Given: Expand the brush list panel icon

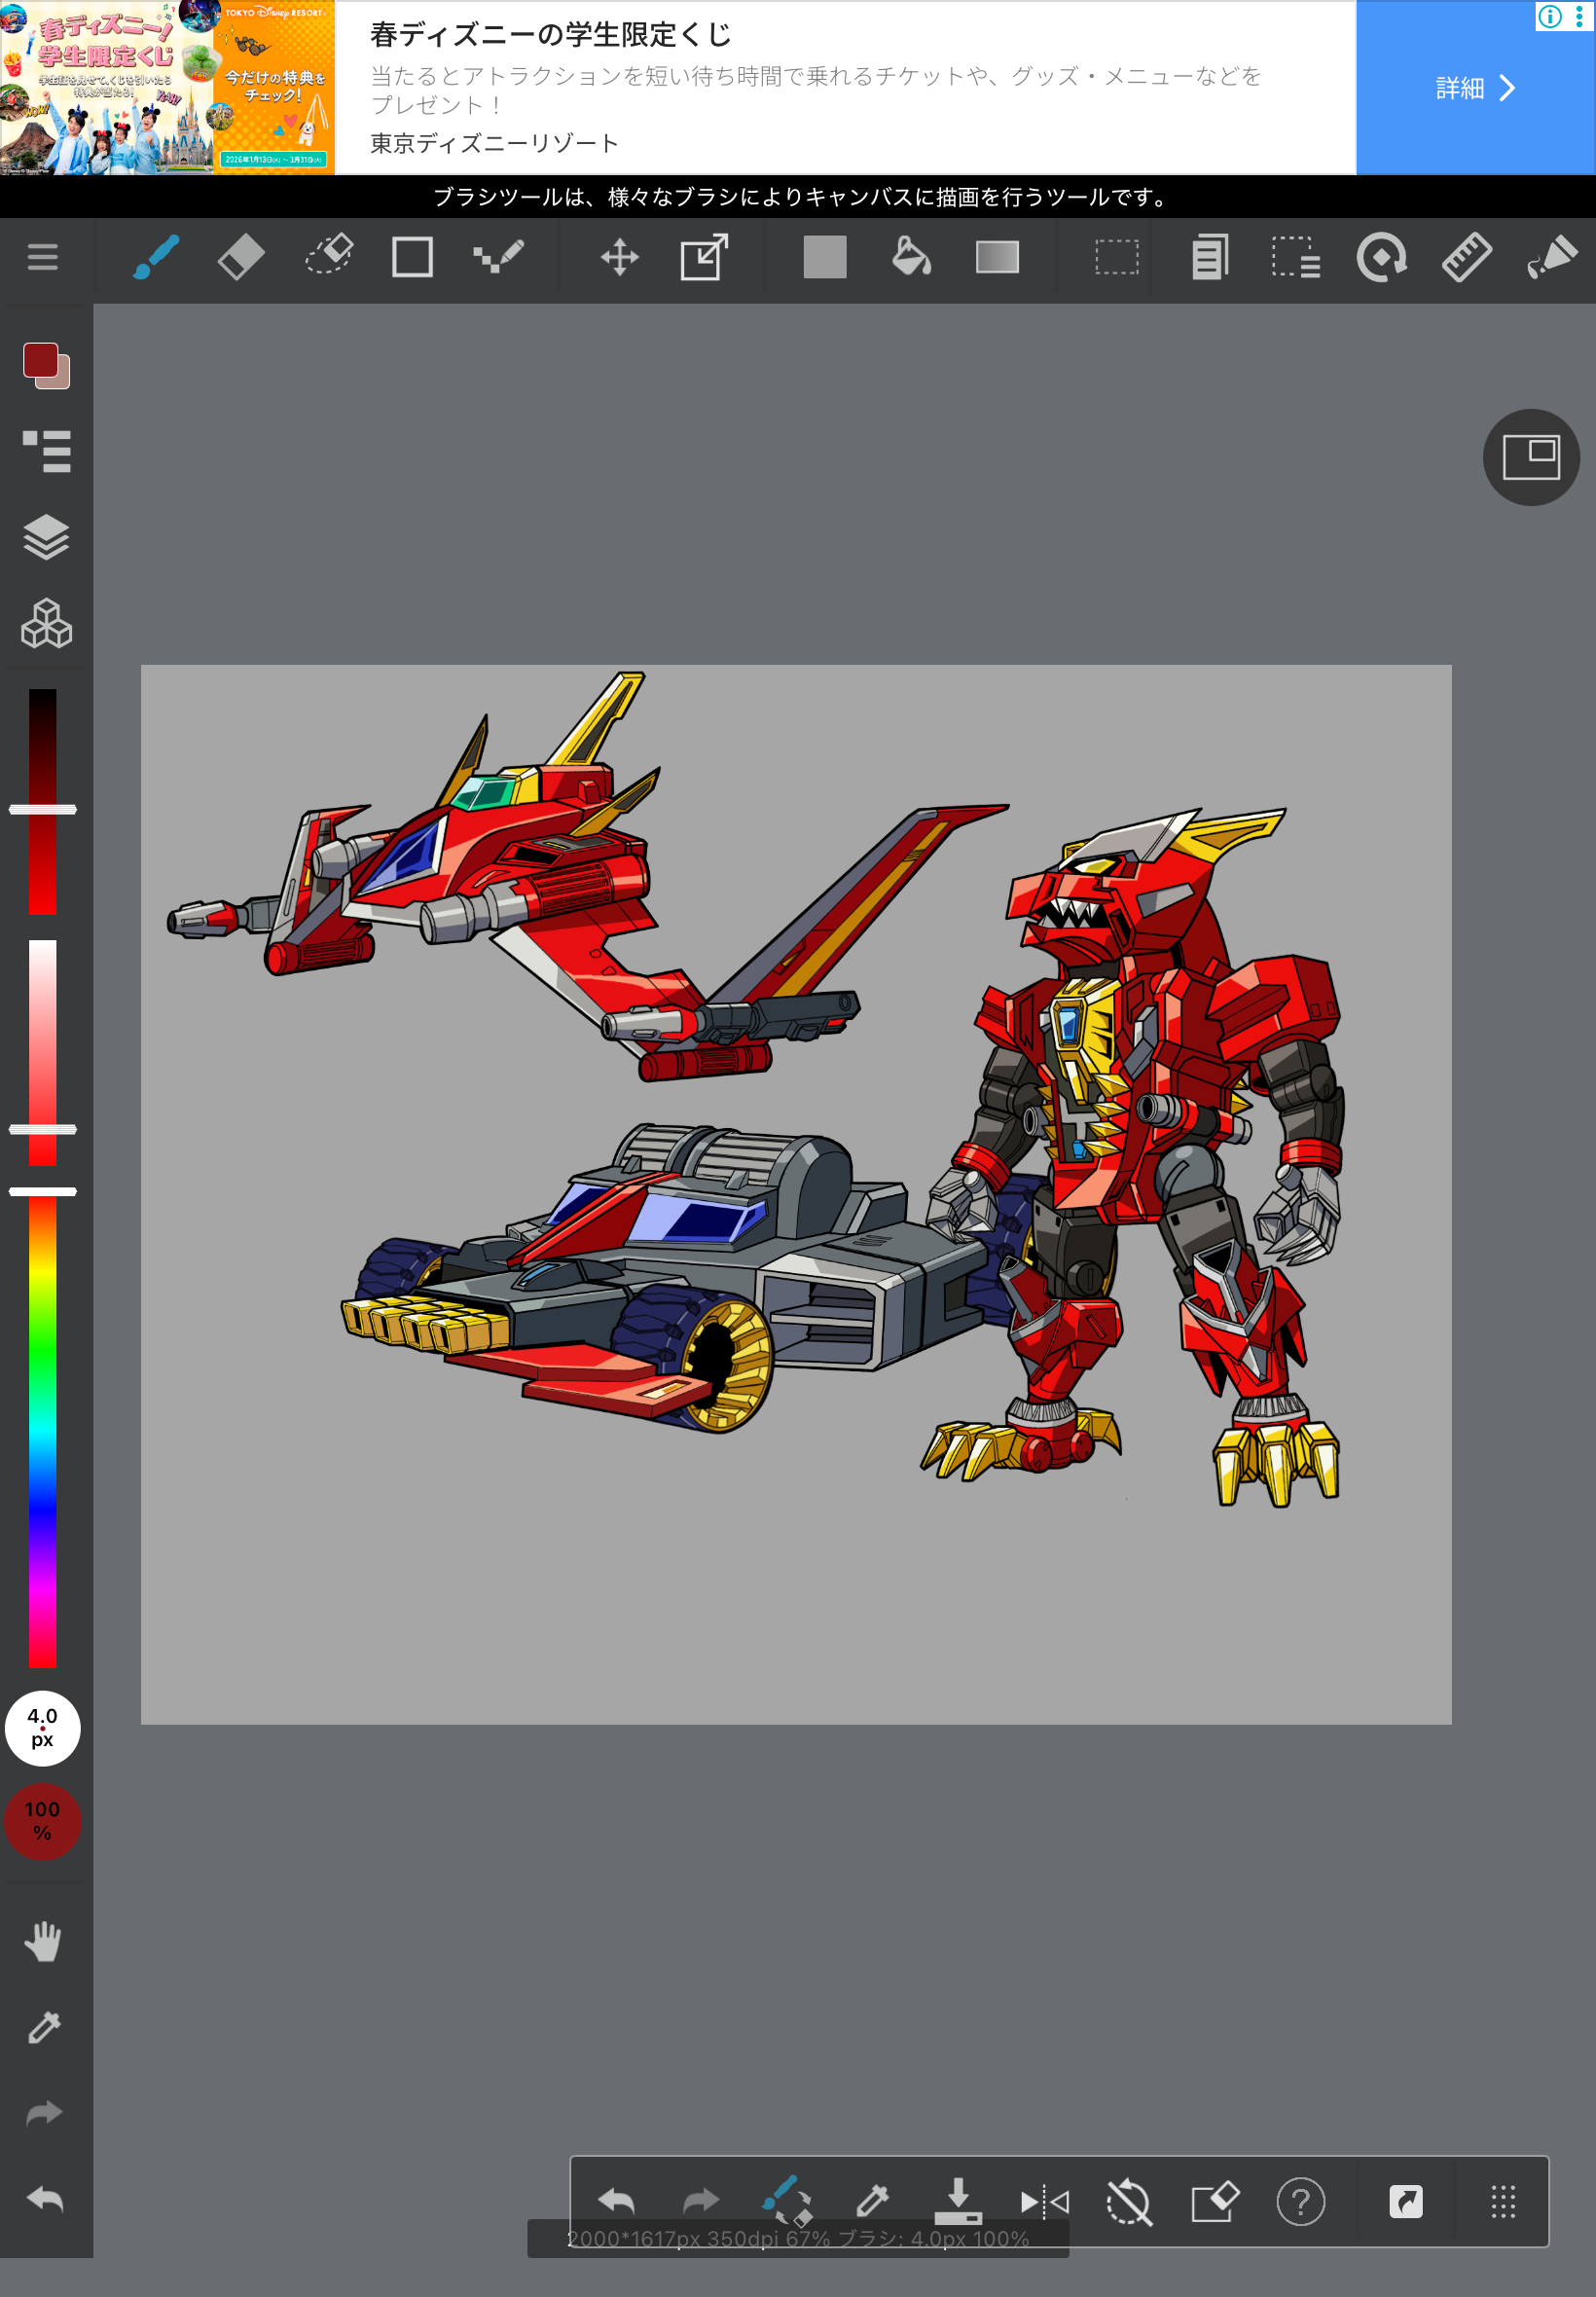Looking at the screenshot, I should coord(46,451).
